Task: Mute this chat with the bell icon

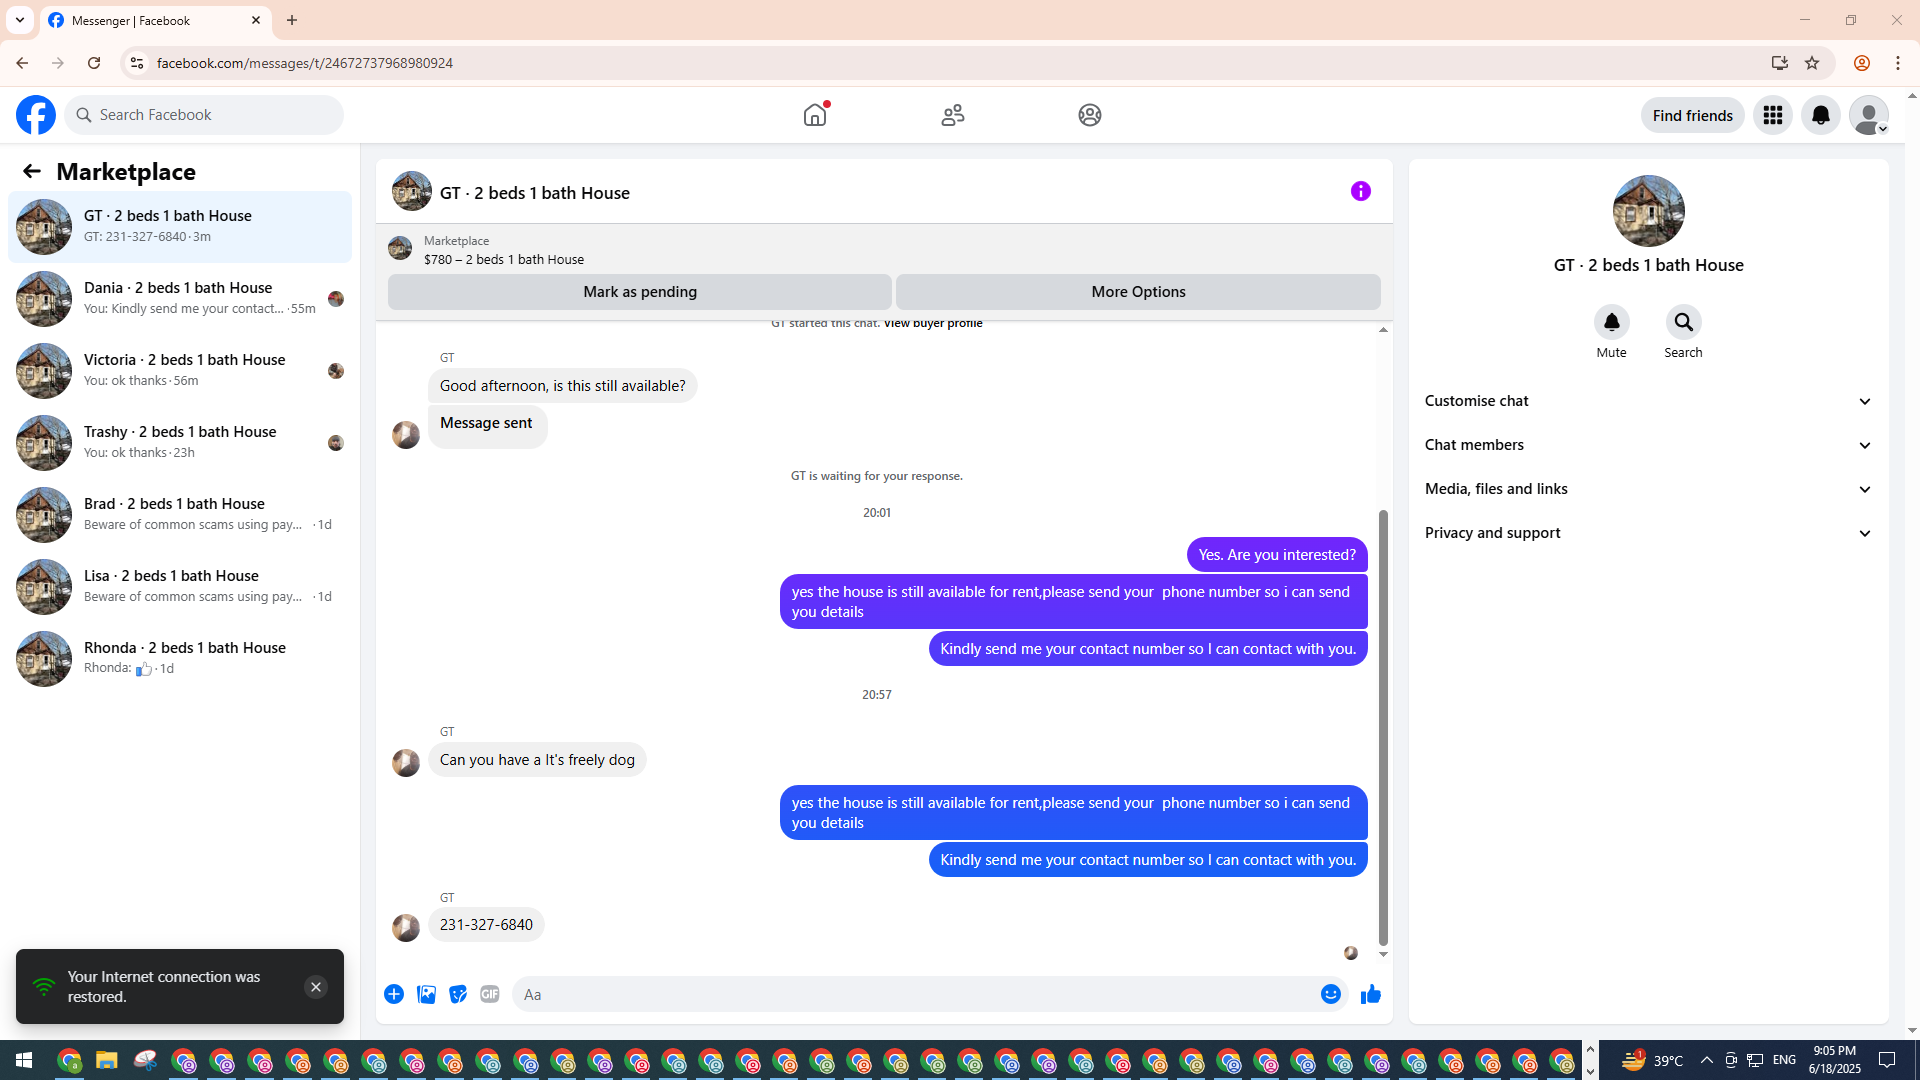Action: tap(1612, 322)
